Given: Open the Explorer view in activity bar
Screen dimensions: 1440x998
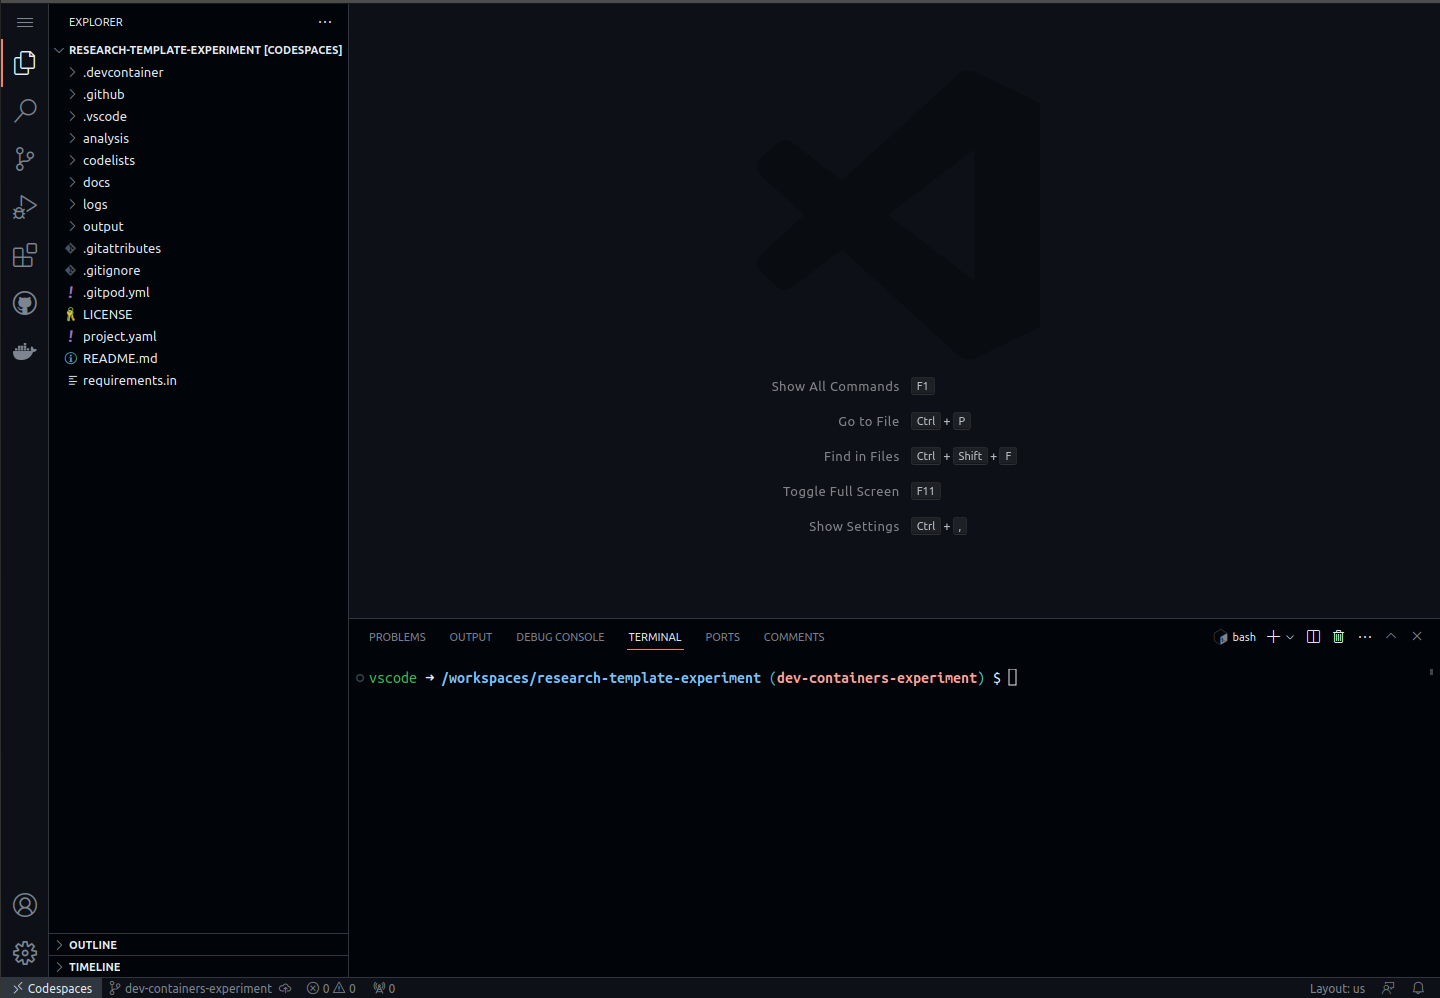Looking at the screenshot, I should [25, 63].
